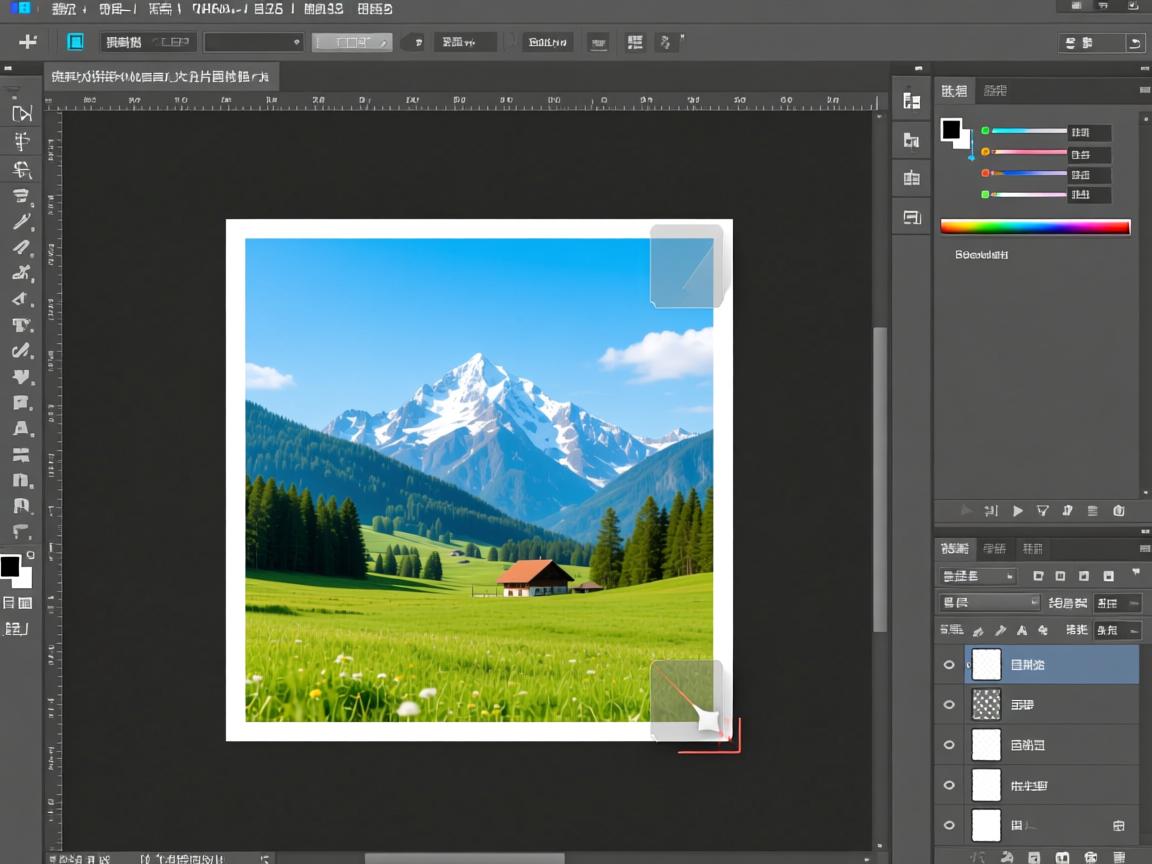Click the play button below color panel

[1018, 511]
